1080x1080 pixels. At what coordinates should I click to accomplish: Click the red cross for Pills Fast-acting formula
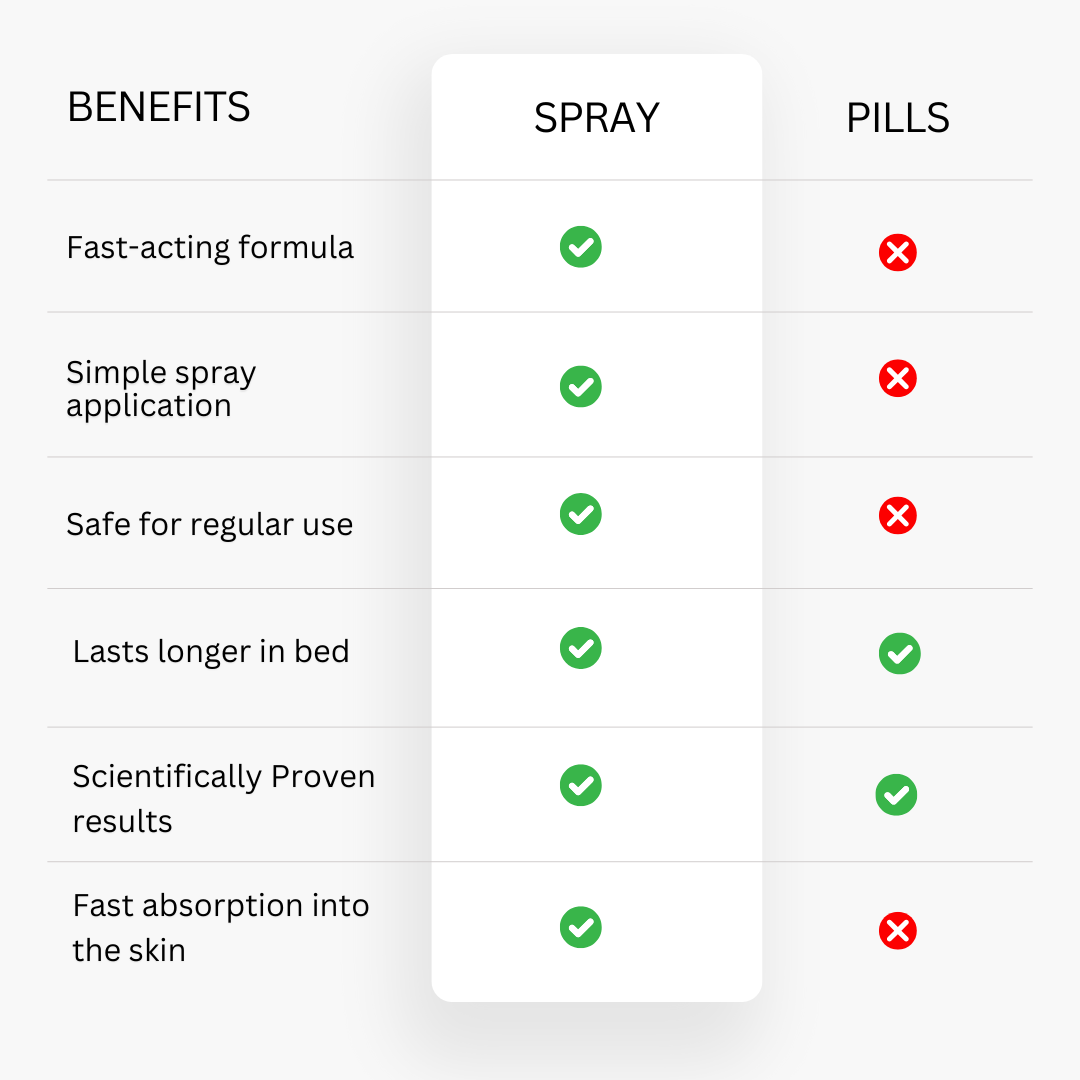pyautogui.click(x=897, y=252)
